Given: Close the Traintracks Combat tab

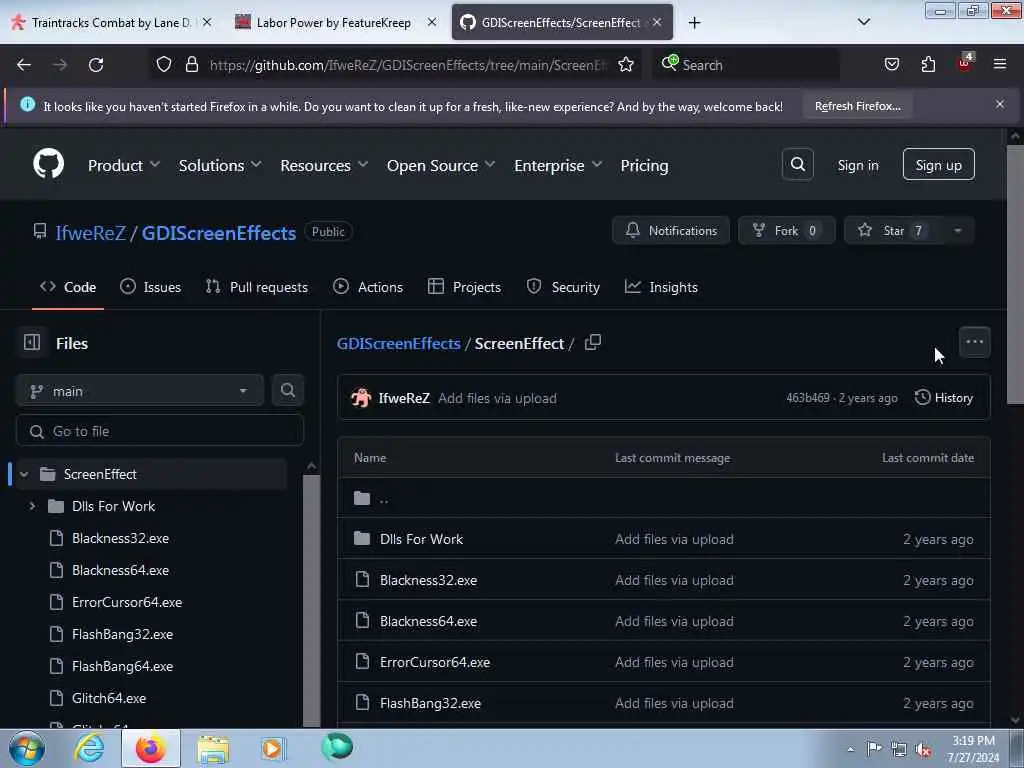Looking at the screenshot, I should pyautogui.click(x=207, y=22).
